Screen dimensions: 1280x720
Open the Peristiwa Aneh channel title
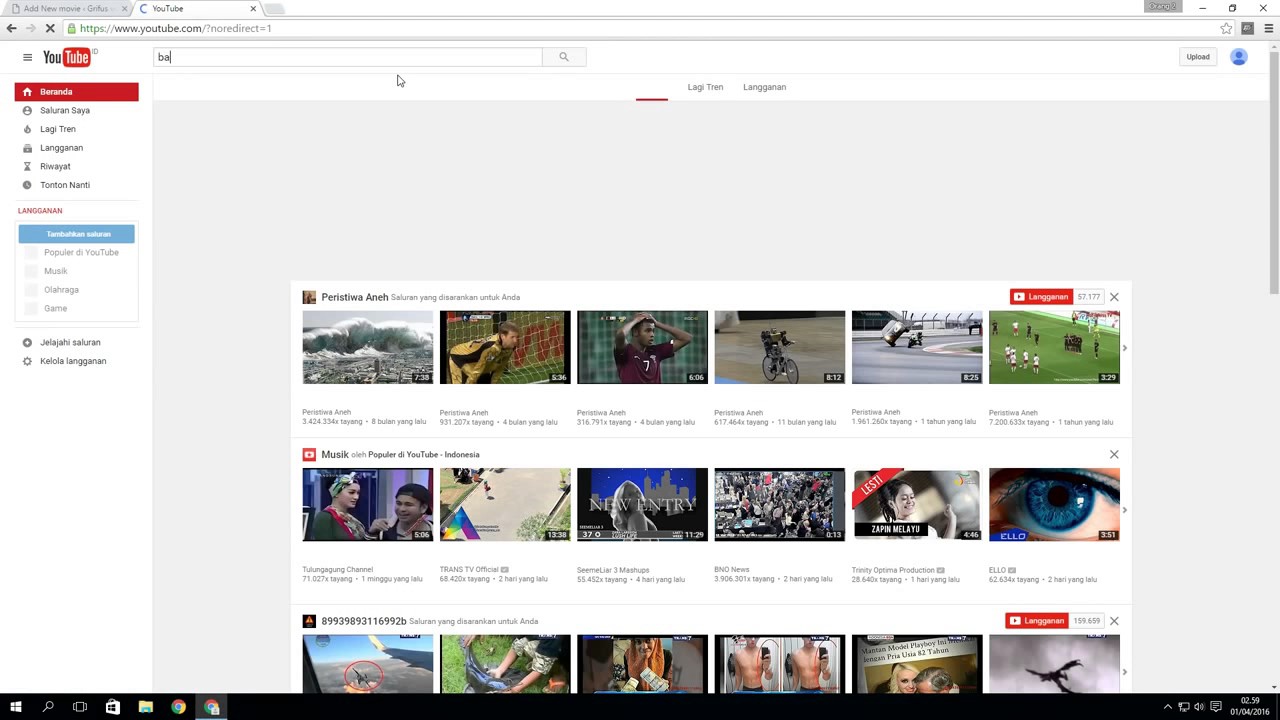pyautogui.click(x=354, y=297)
